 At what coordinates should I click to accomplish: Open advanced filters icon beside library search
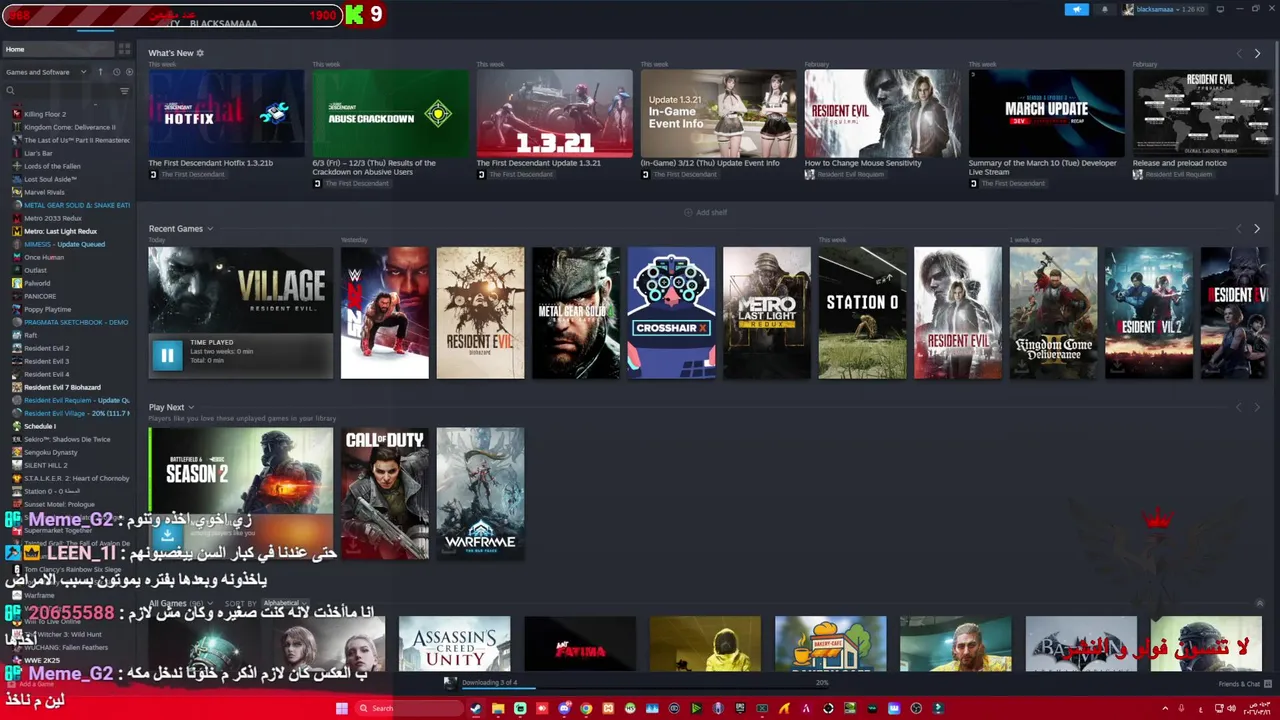click(x=124, y=91)
